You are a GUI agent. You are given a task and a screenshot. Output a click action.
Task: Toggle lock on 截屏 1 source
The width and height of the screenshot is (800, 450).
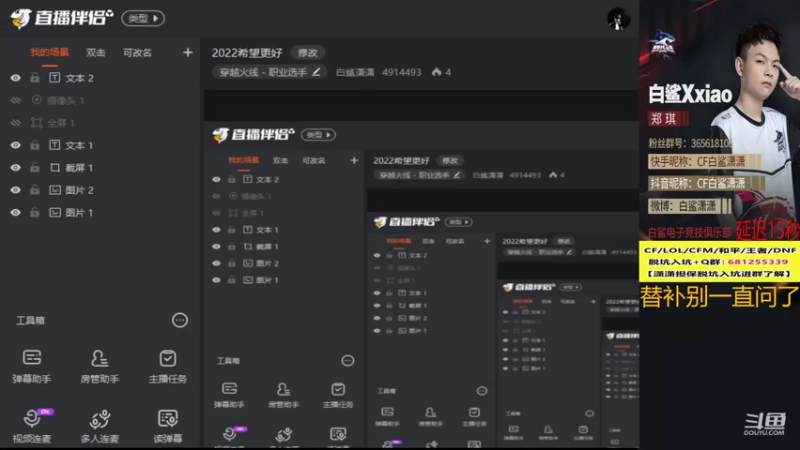(x=35, y=168)
